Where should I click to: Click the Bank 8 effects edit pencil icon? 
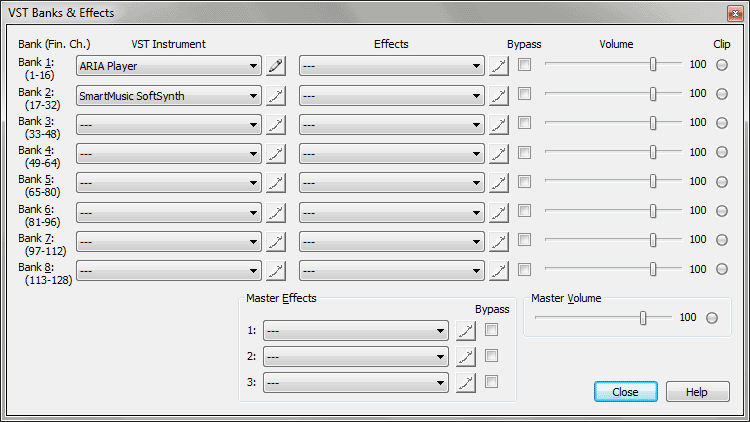tap(499, 271)
